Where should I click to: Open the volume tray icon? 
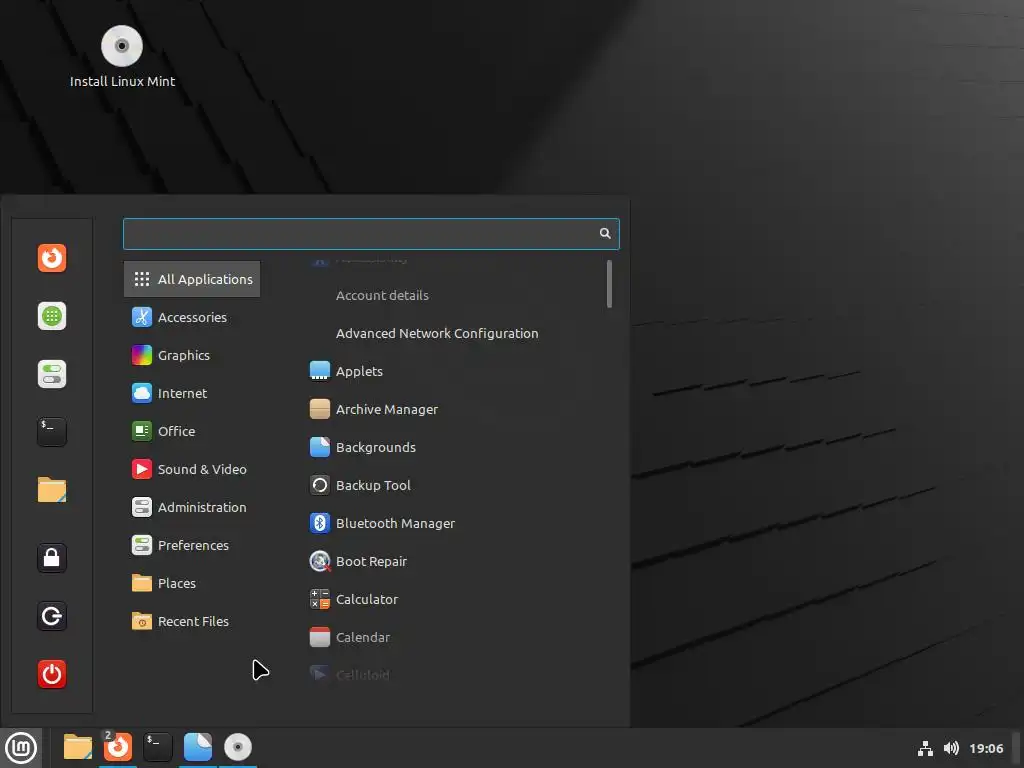(x=951, y=748)
